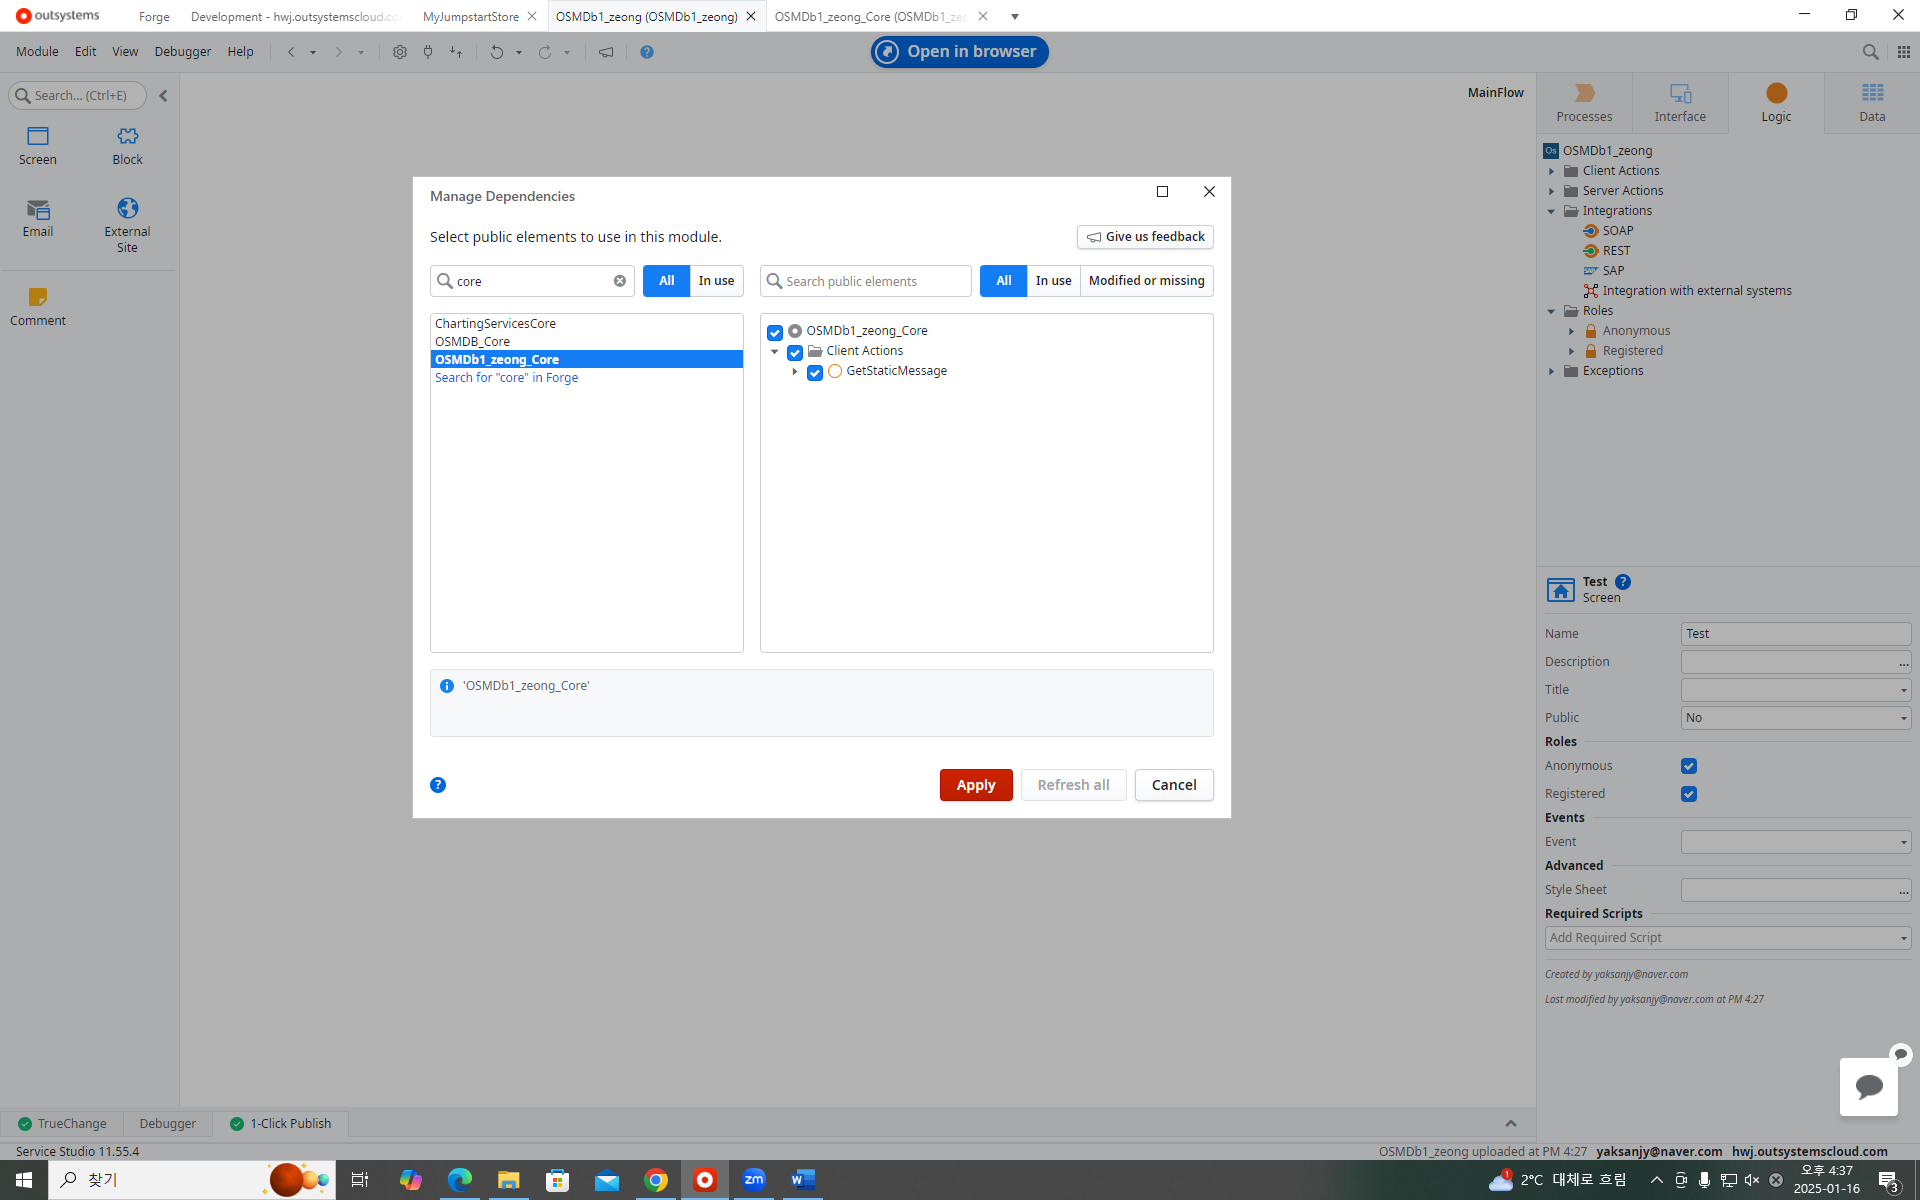Clear the core search field
This screenshot has height=1200, width=1920.
[620, 281]
